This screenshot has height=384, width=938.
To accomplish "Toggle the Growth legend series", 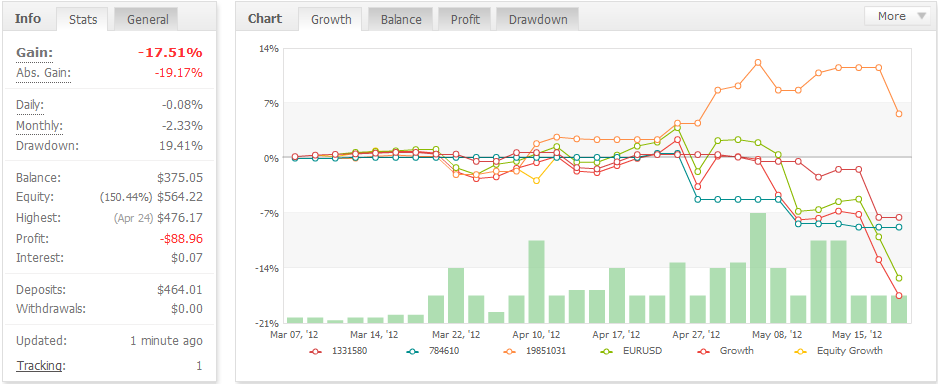I will (x=726, y=351).
